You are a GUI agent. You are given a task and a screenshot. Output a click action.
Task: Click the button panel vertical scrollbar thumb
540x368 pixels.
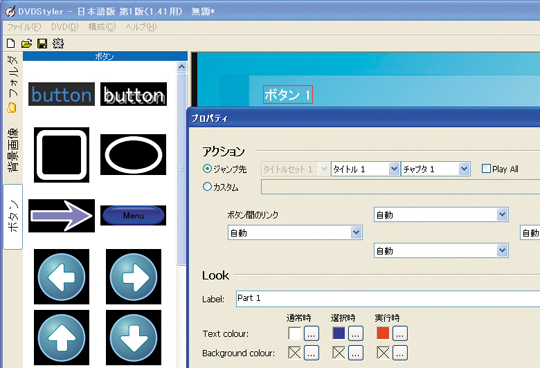tap(182, 169)
